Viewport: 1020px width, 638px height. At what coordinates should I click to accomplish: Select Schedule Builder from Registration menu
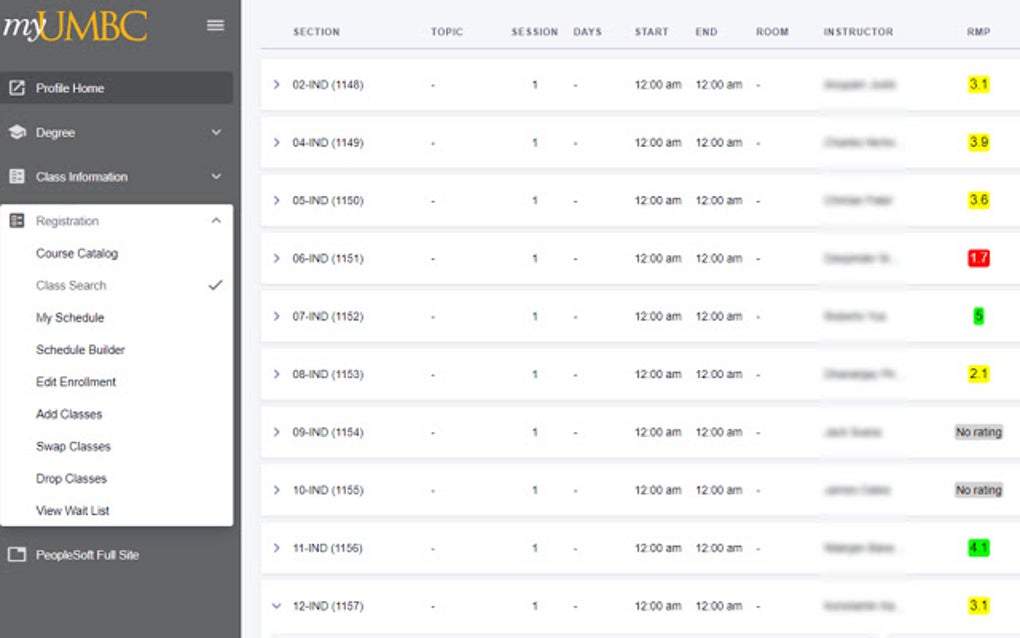tap(80, 350)
